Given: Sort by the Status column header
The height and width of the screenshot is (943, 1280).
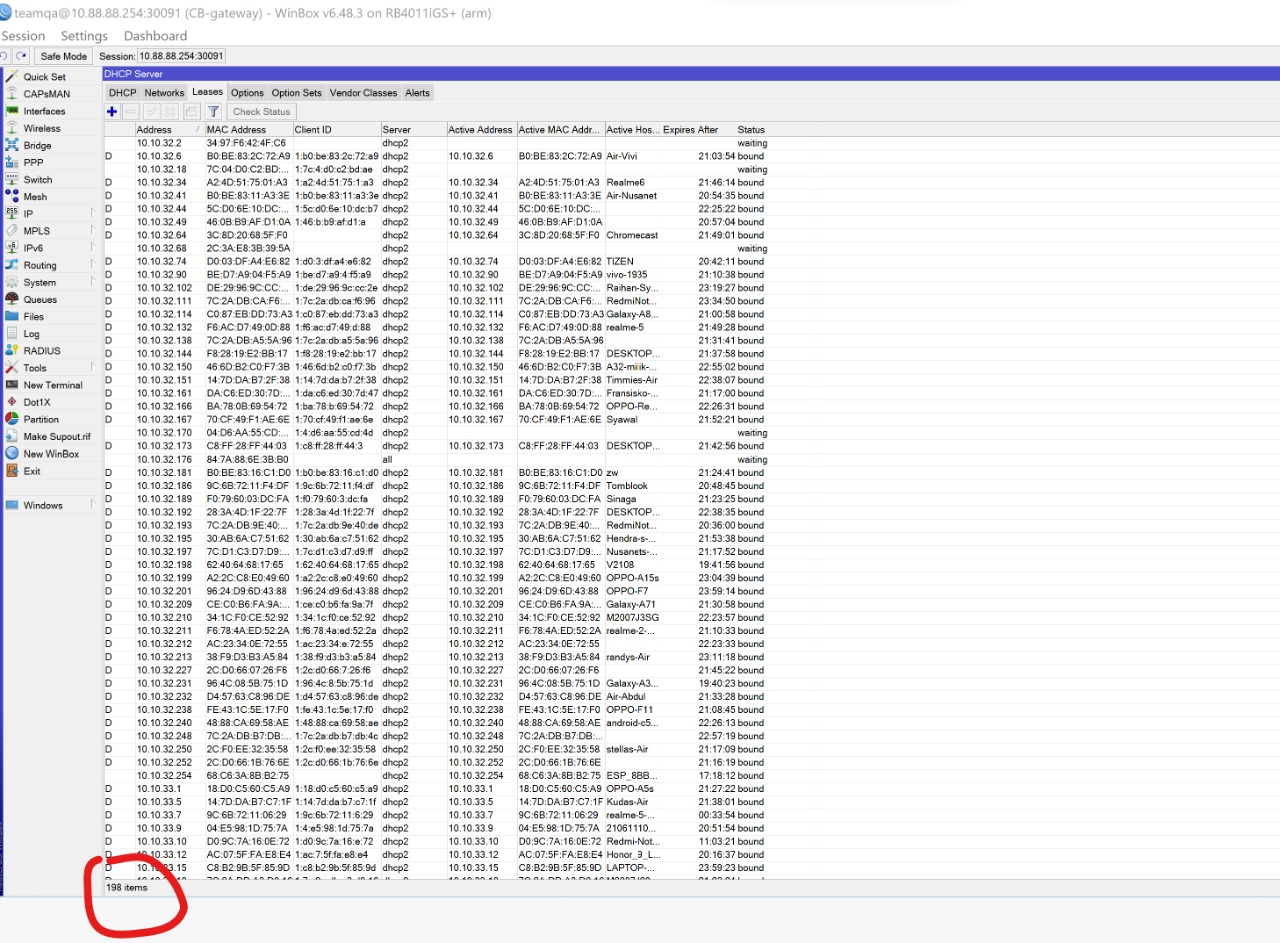Looking at the screenshot, I should [x=751, y=130].
